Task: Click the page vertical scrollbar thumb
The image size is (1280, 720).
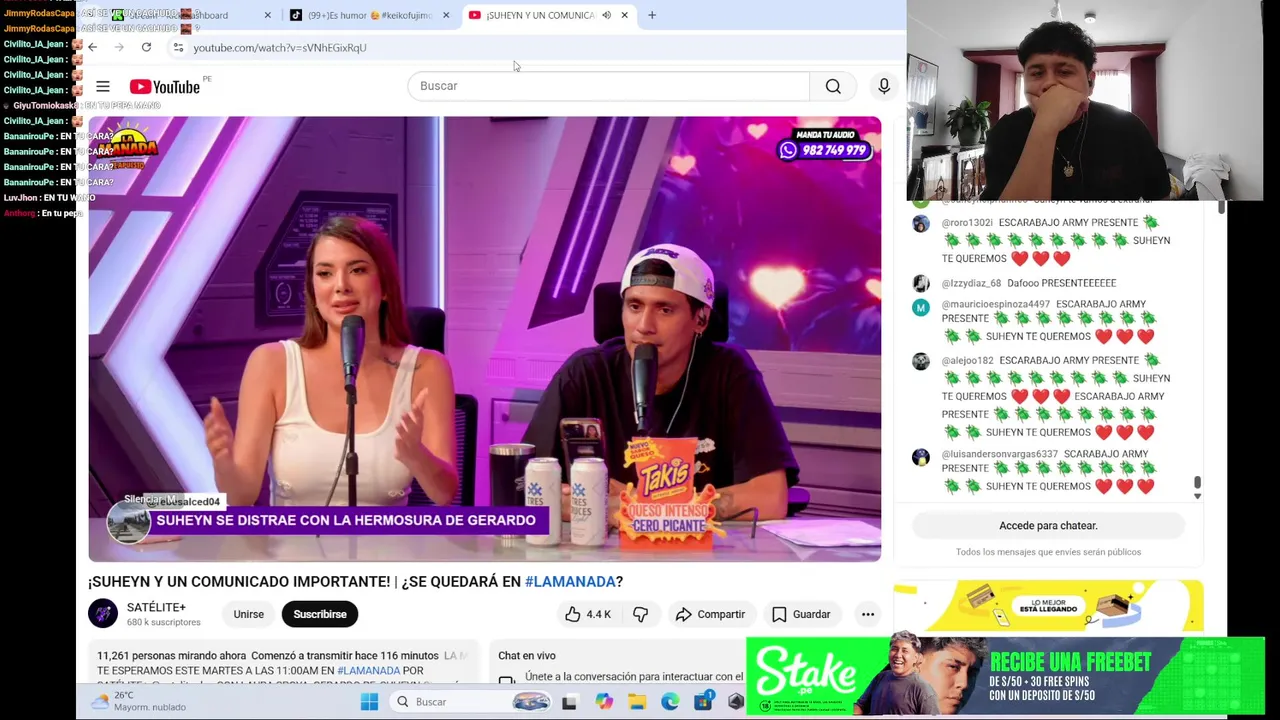Action: [x=1221, y=207]
